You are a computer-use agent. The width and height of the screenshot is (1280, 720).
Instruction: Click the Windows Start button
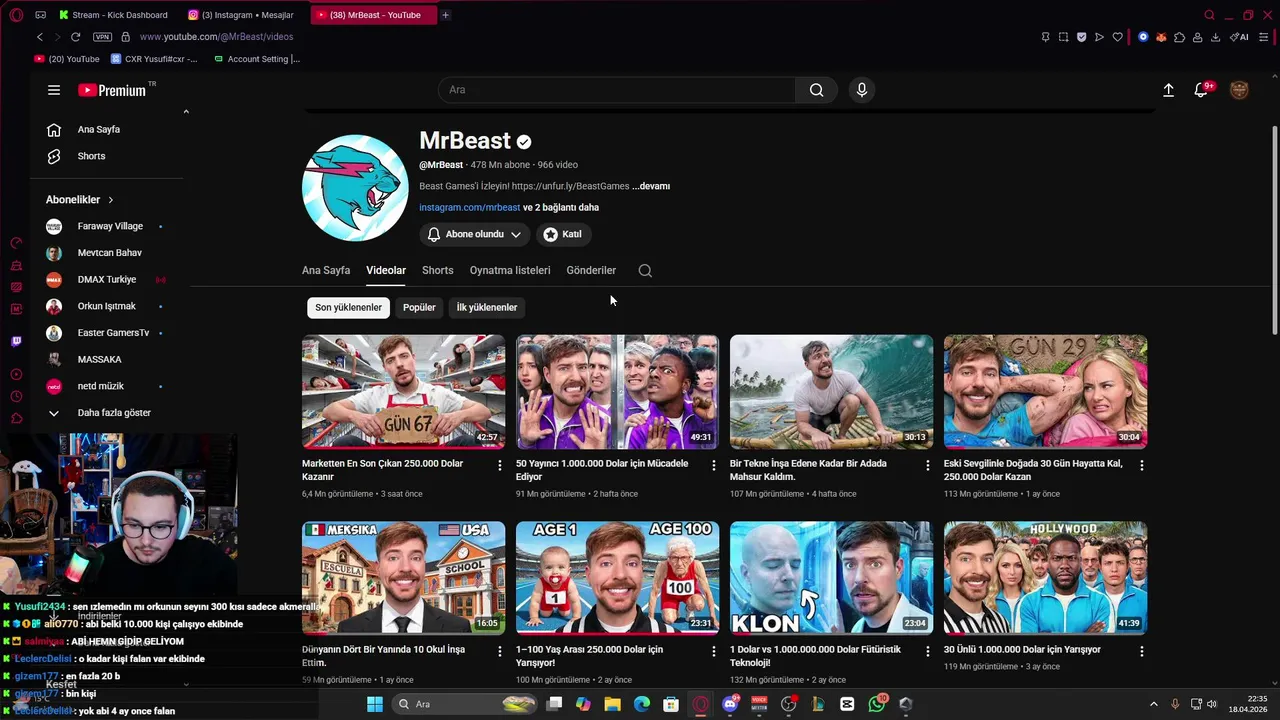[375, 704]
